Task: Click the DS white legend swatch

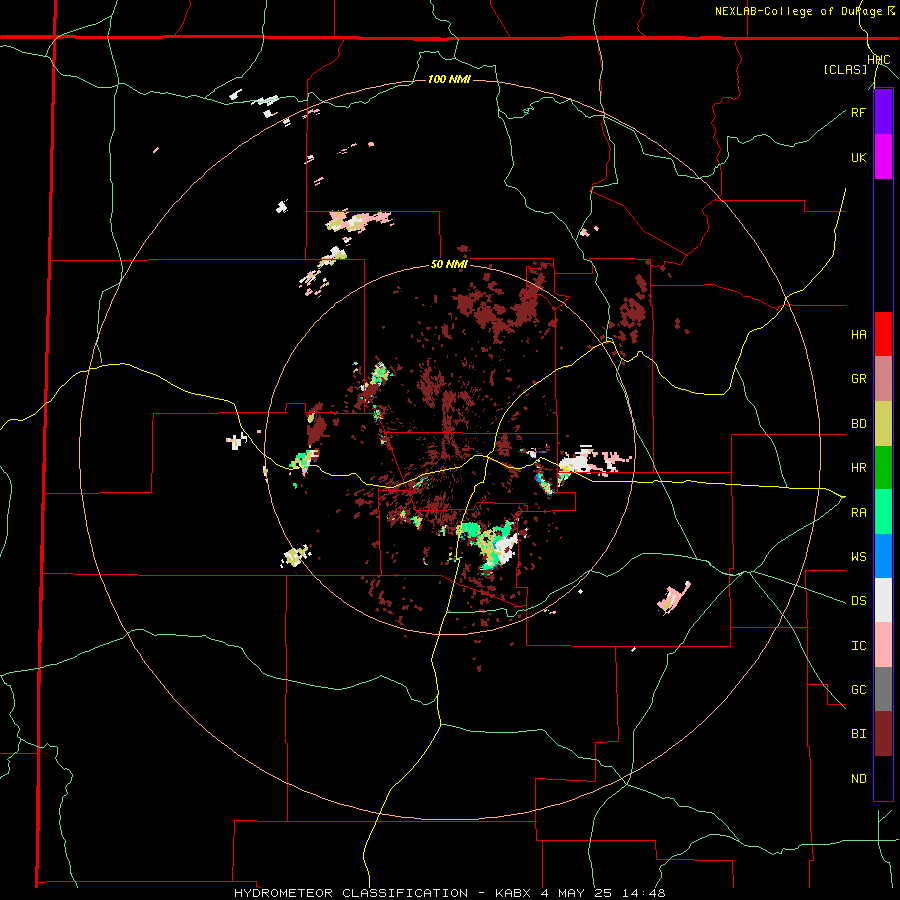Action: (x=883, y=600)
